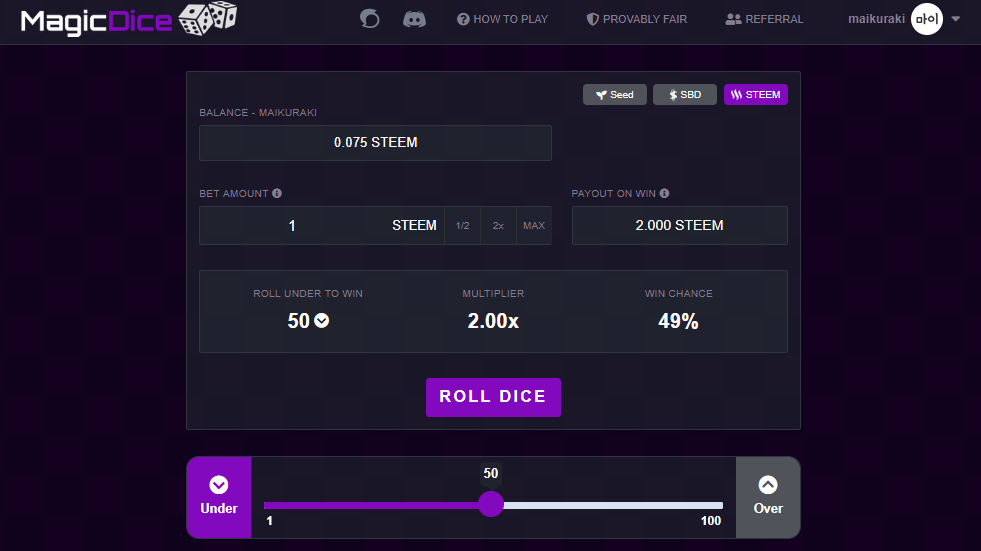Open the Discord icon in header
This screenshot has height=551, width=981.
414,19
